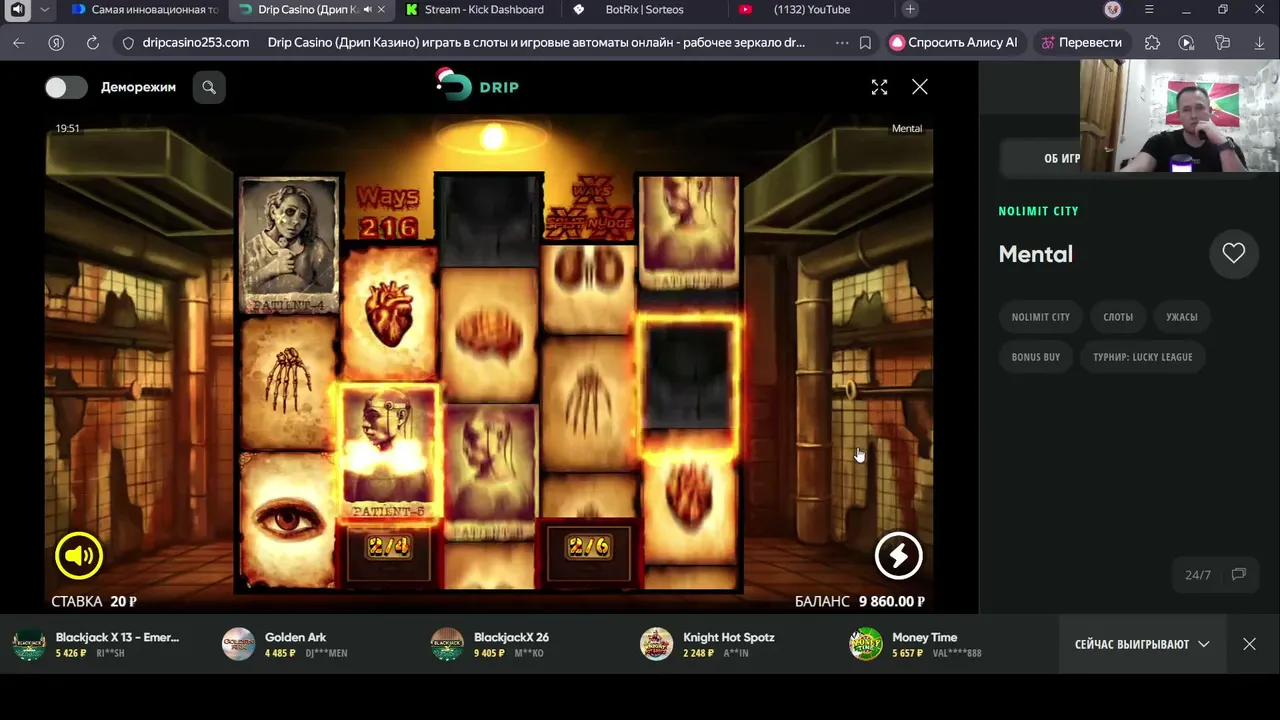Click the DRIP logo

[478, 85]
